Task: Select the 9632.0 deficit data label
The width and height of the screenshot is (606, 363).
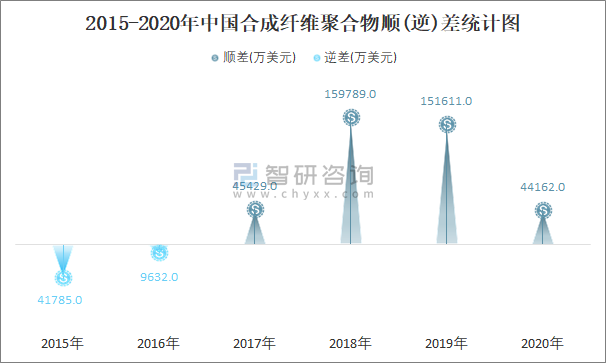Action: [x=159, y=277]
